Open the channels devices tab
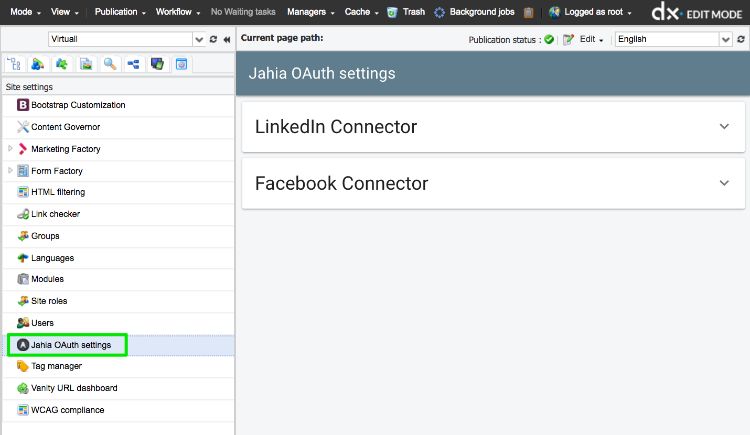 pos(157,64)
